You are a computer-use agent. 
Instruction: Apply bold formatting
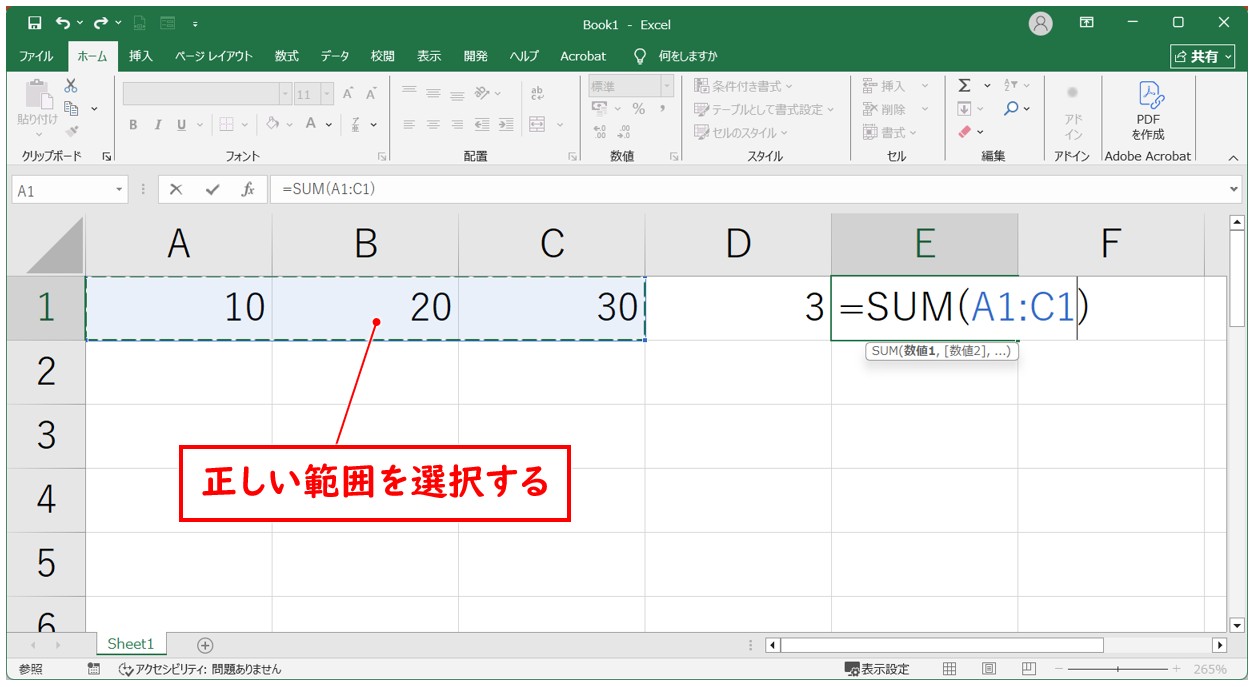(133, 125)
